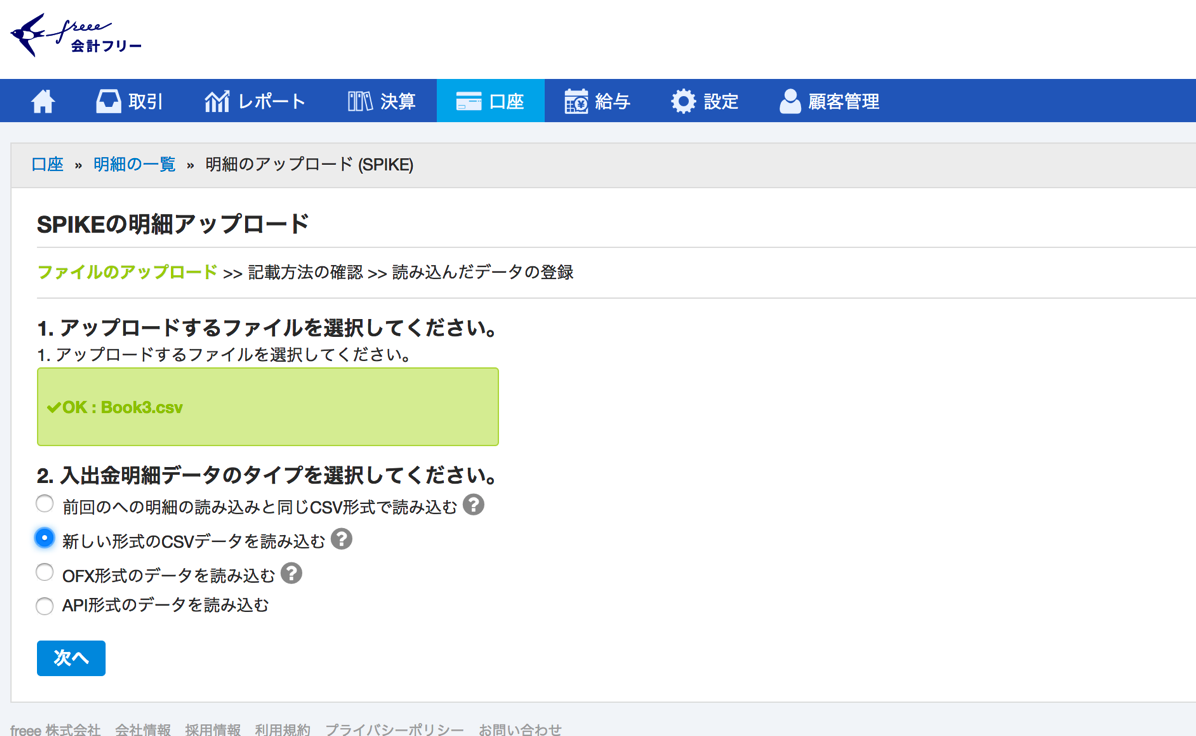Click the ファイルのアップロード step link
This screenshot has height=736, width=1196.
[127, 272]
